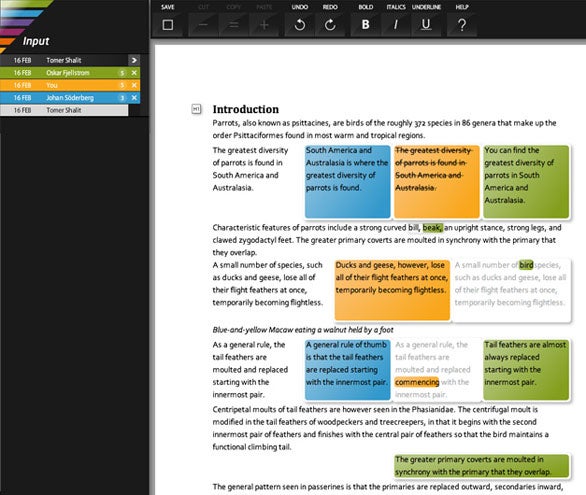Click the Introduction heading
Screen dimensions: 586x495
246,109
